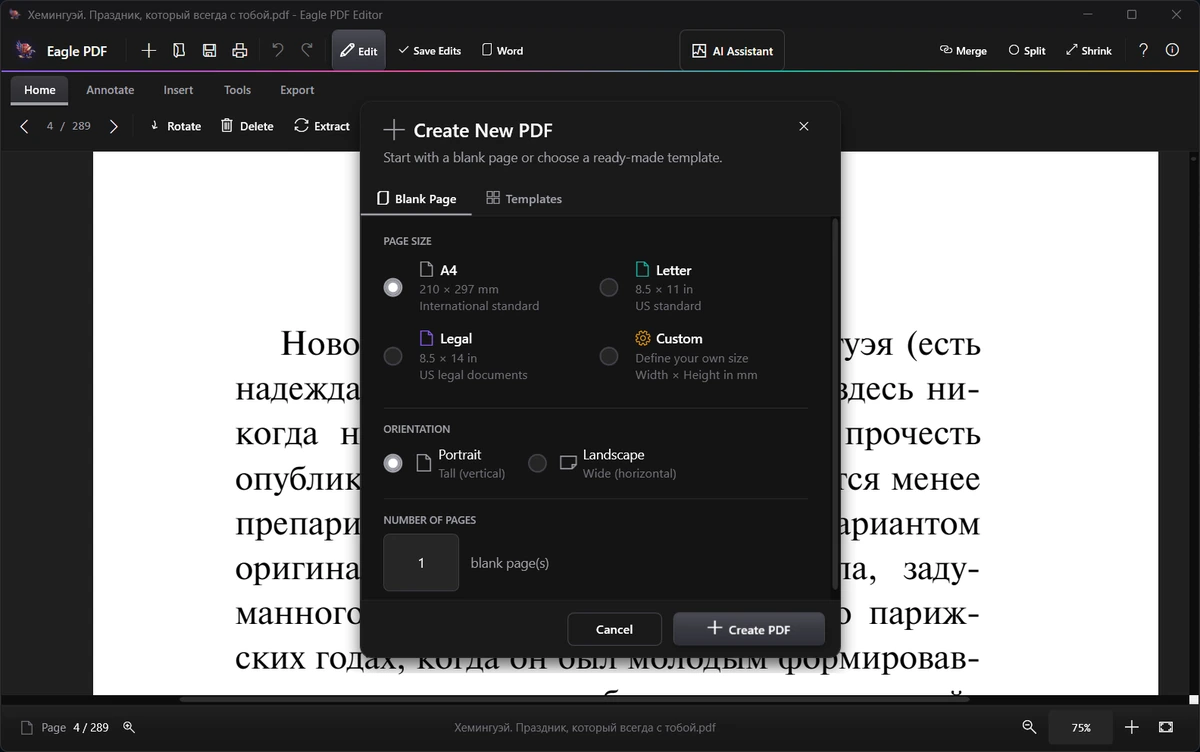Viewport: 1200px width, 752px height.
Task: Print using the printer icon
Action: point(239,51)
